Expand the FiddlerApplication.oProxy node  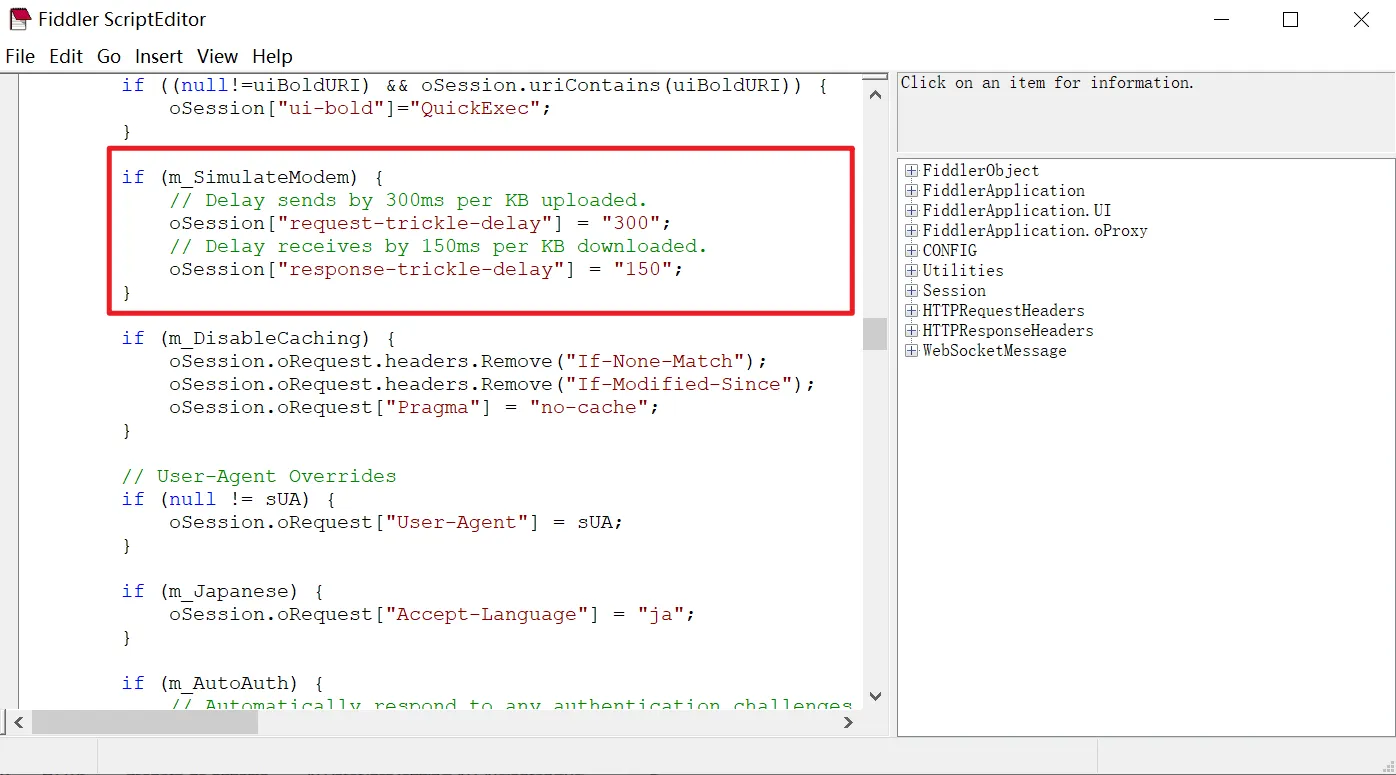911,231
